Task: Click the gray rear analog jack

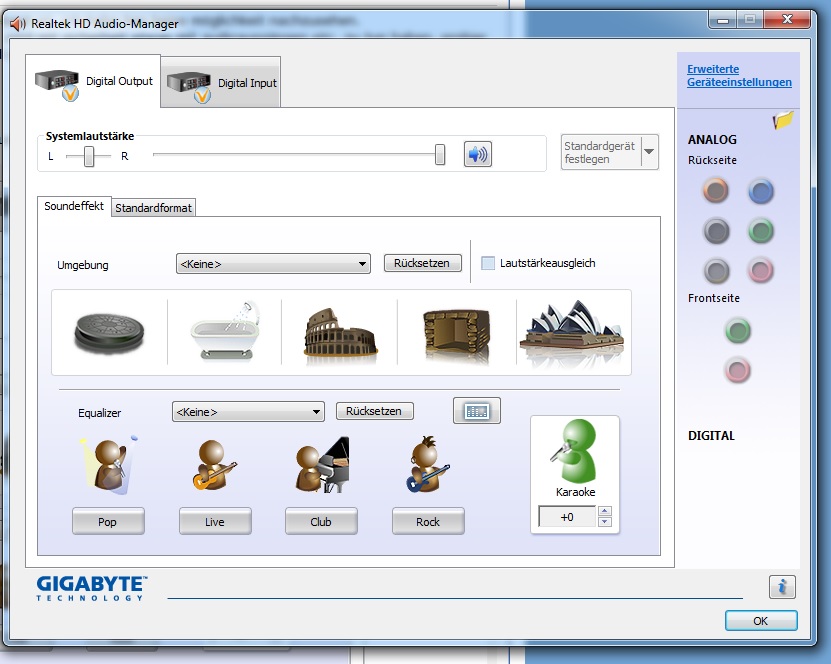Action: pos(717,271)
